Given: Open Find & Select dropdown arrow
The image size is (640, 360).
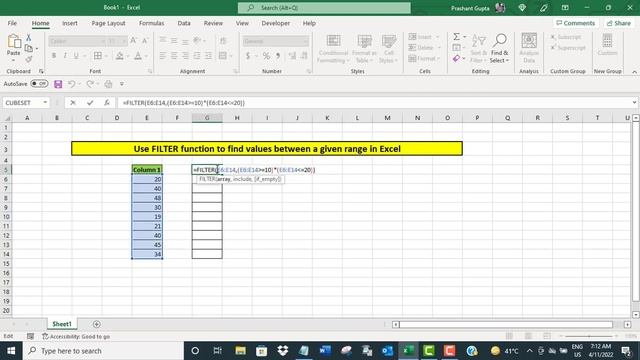Looking at the screenshot, I should coord(507,60).
